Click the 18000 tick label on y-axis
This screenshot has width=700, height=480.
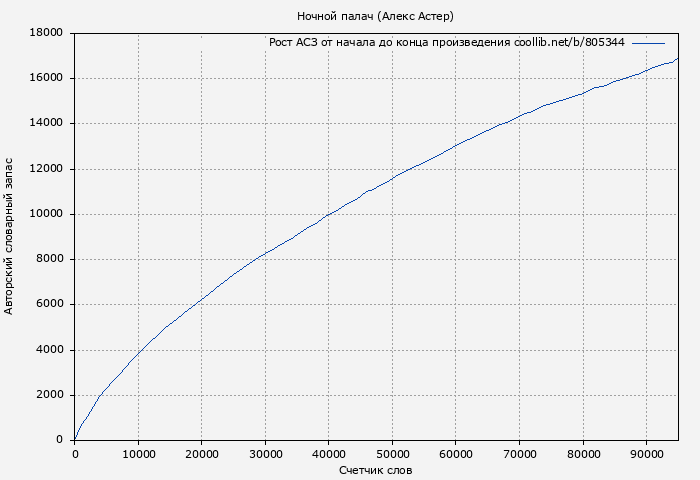tap(47, 33)
